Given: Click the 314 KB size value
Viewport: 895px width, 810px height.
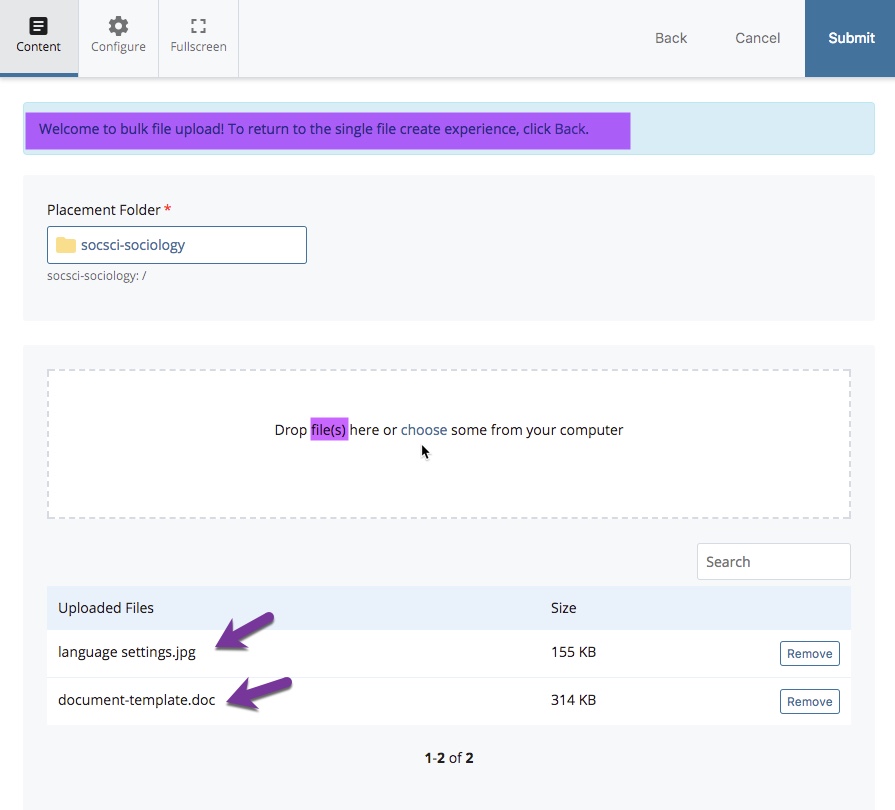Looking at the screenshot, I should click(x=573, y=700).
